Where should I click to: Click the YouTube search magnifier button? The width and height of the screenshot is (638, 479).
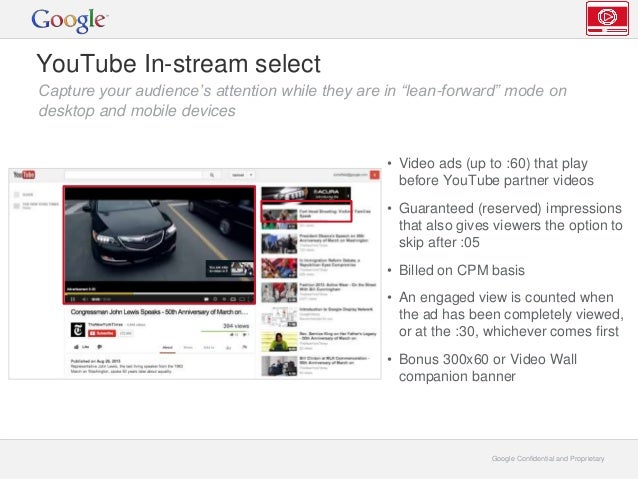[212, 175]
